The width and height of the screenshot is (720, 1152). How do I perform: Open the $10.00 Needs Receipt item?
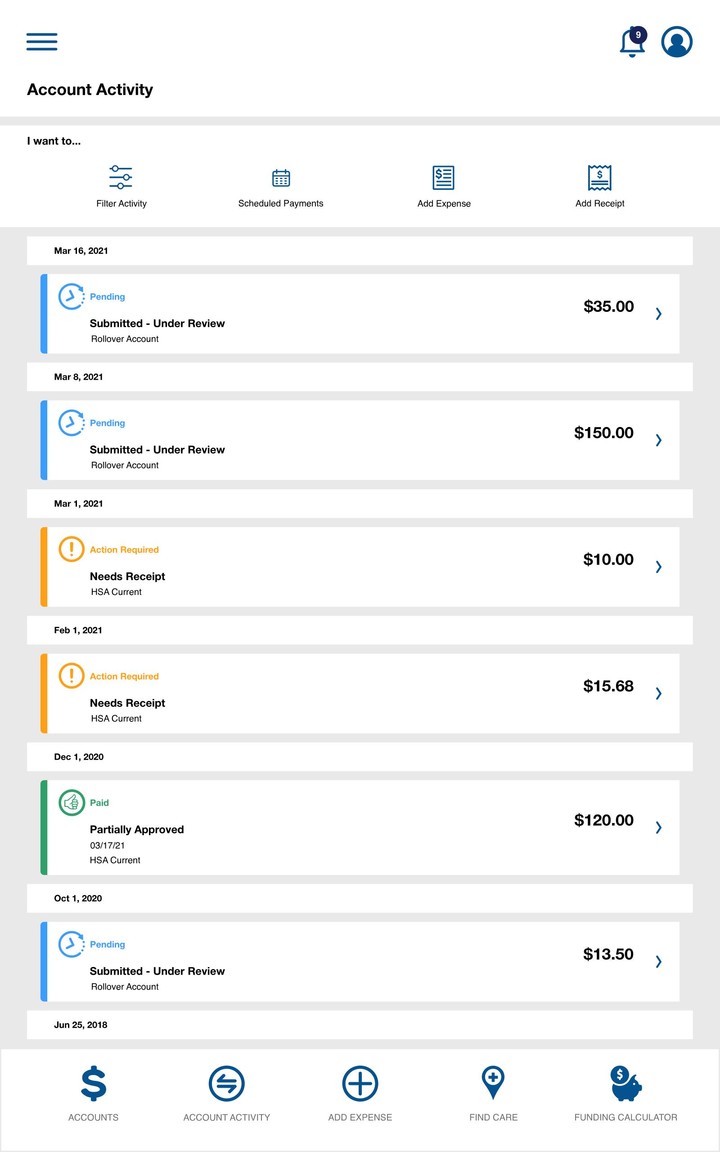click(658, 566)
